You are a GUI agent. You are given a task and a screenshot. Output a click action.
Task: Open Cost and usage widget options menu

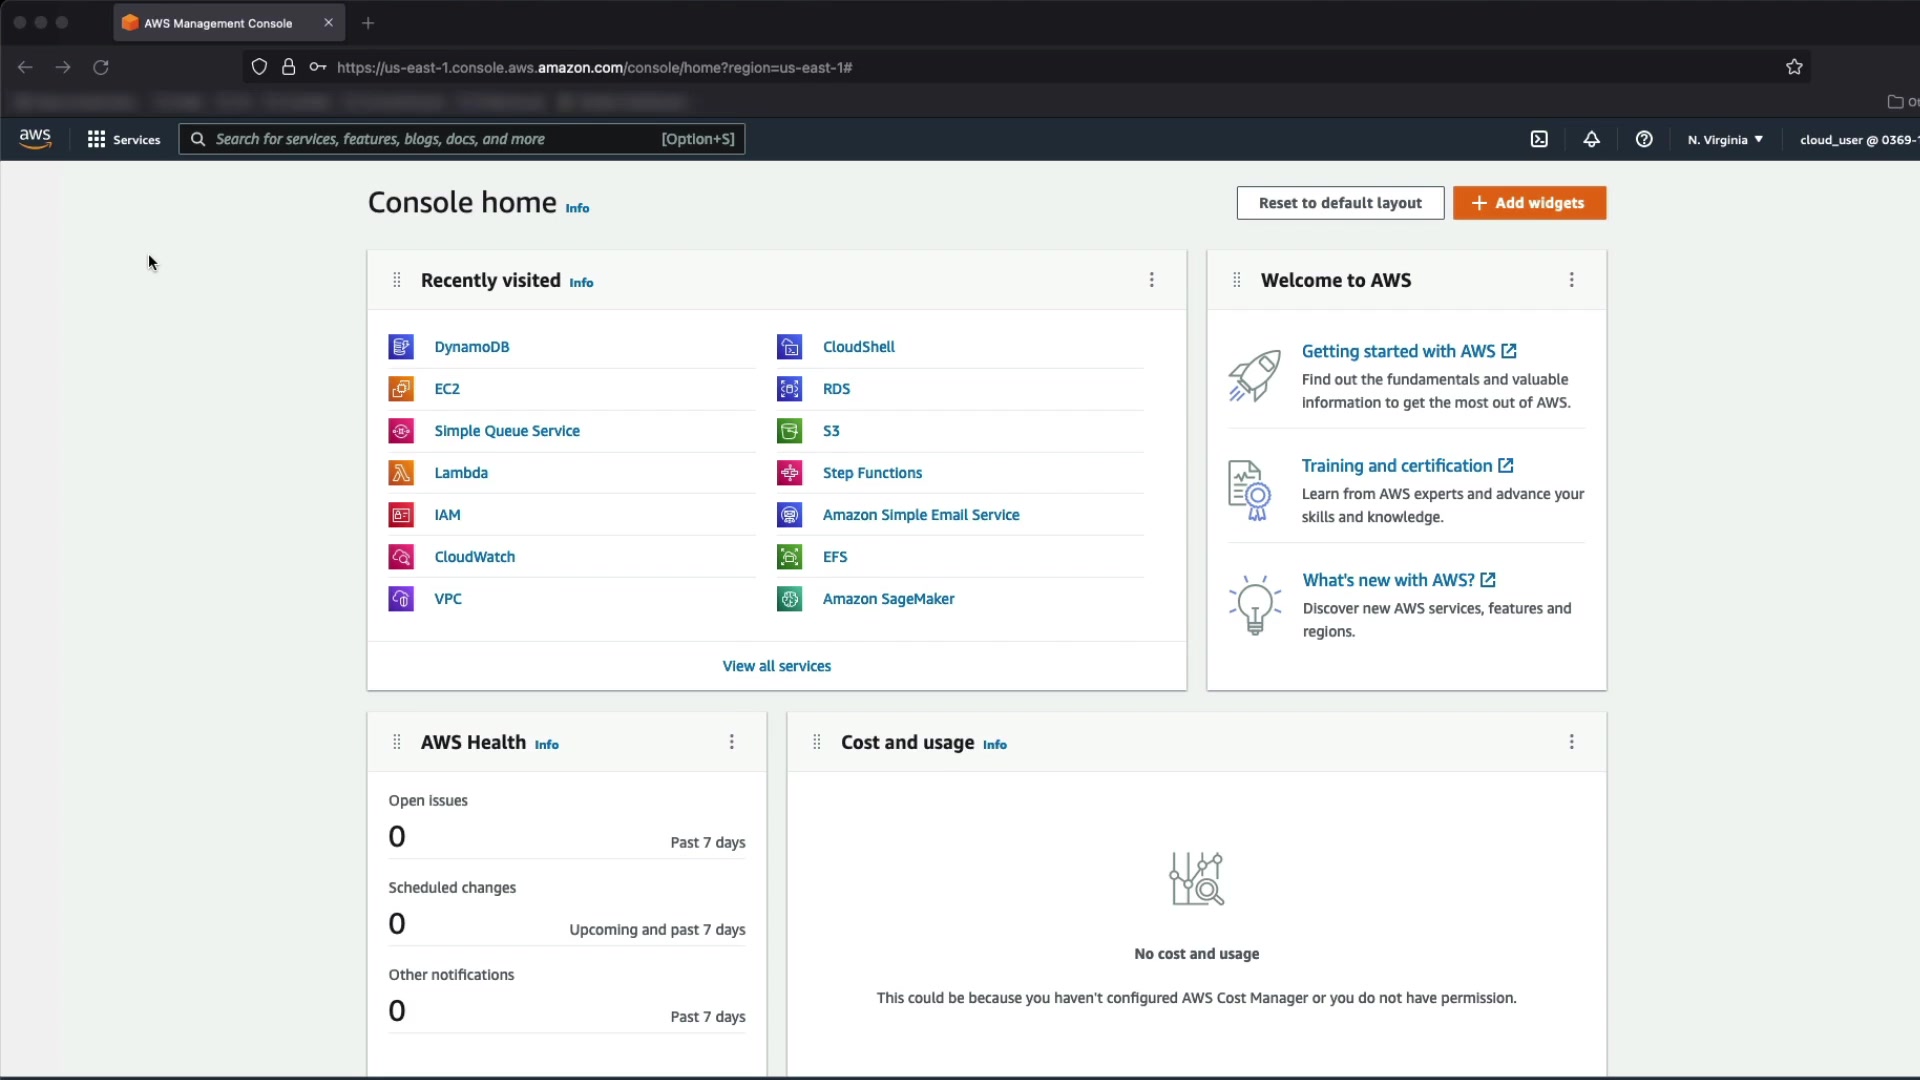point(1571,742)
